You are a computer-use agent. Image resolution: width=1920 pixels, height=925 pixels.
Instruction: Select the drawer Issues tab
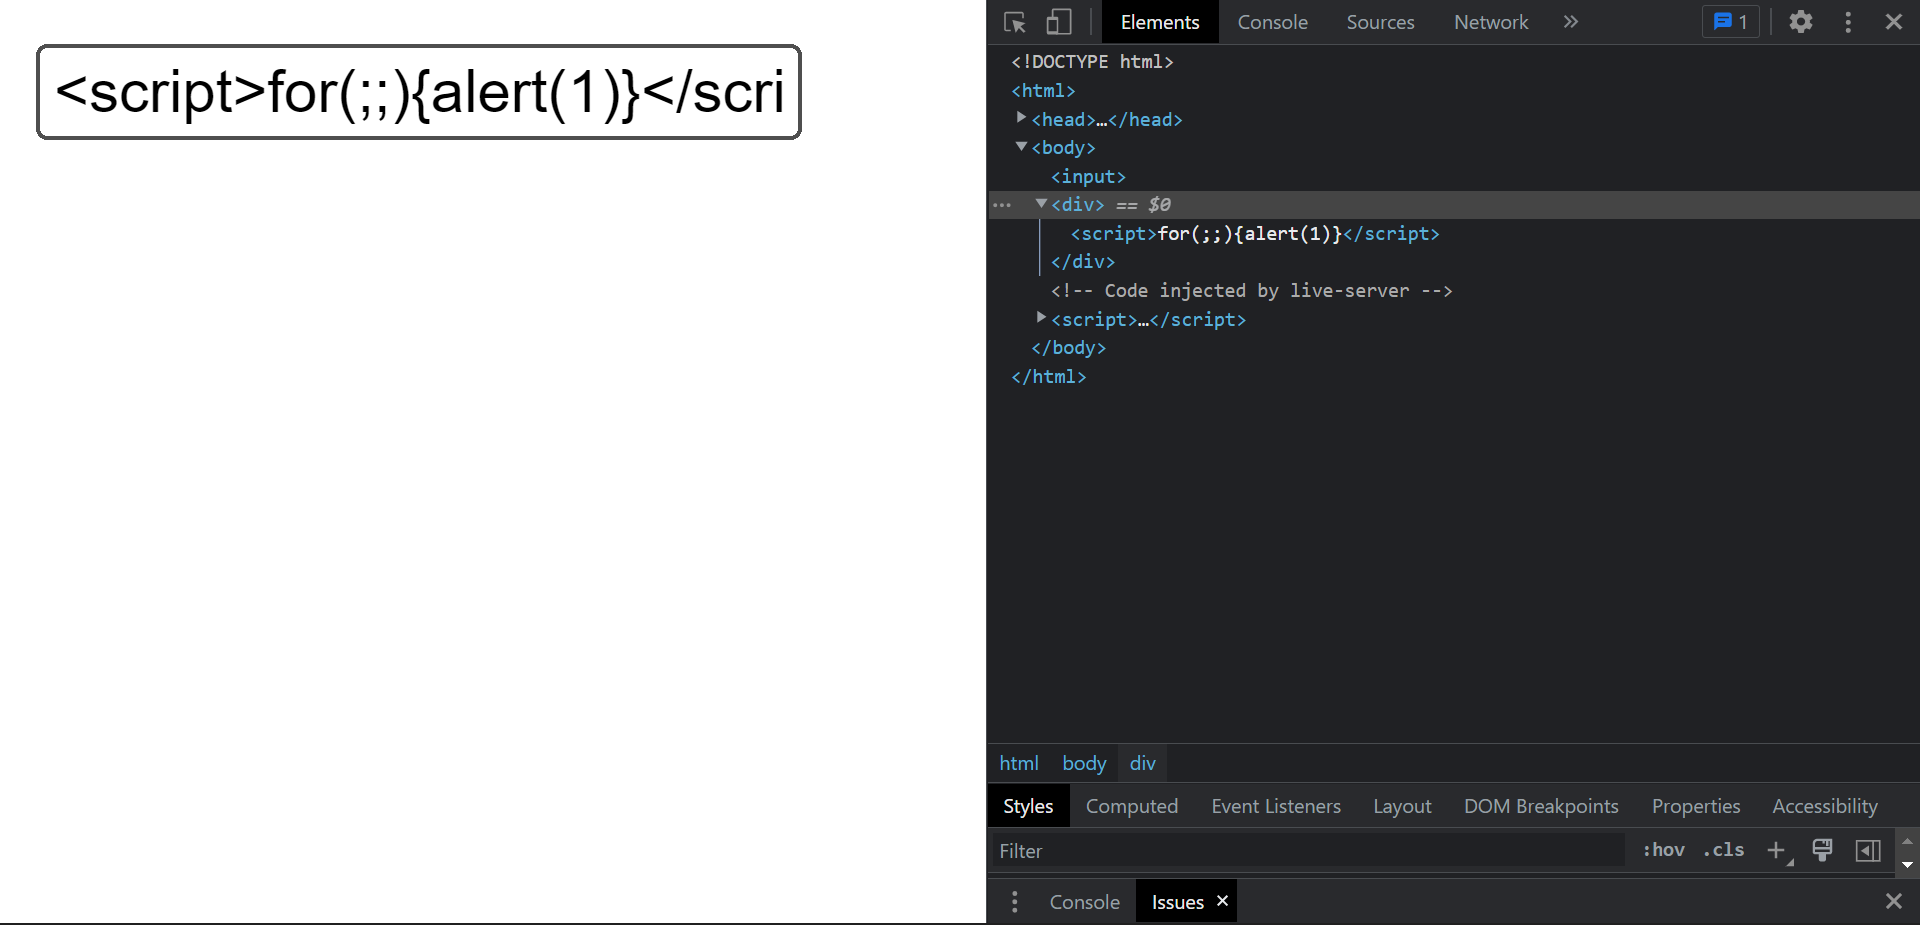click(x=1177, y=902)
